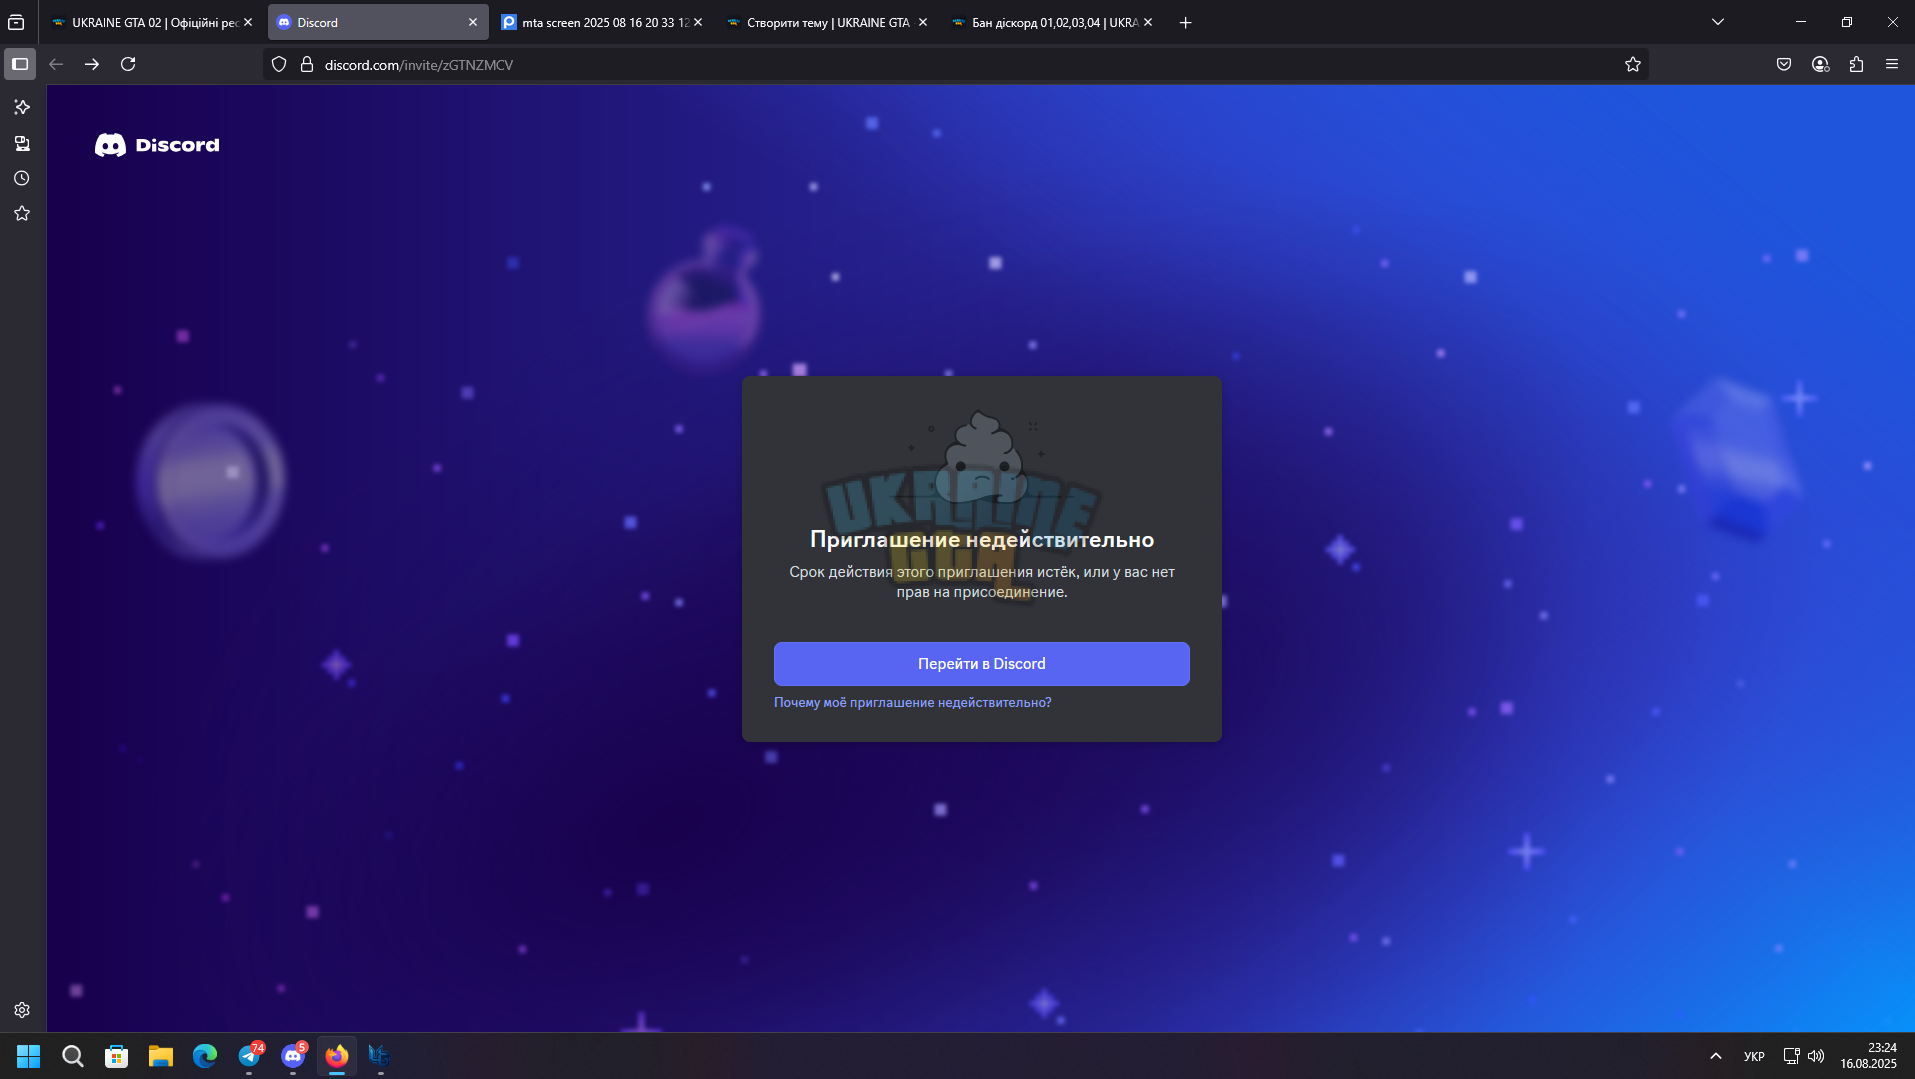View site security padlock information
Screen dimensions: 1915x1079
coord(307,64)
